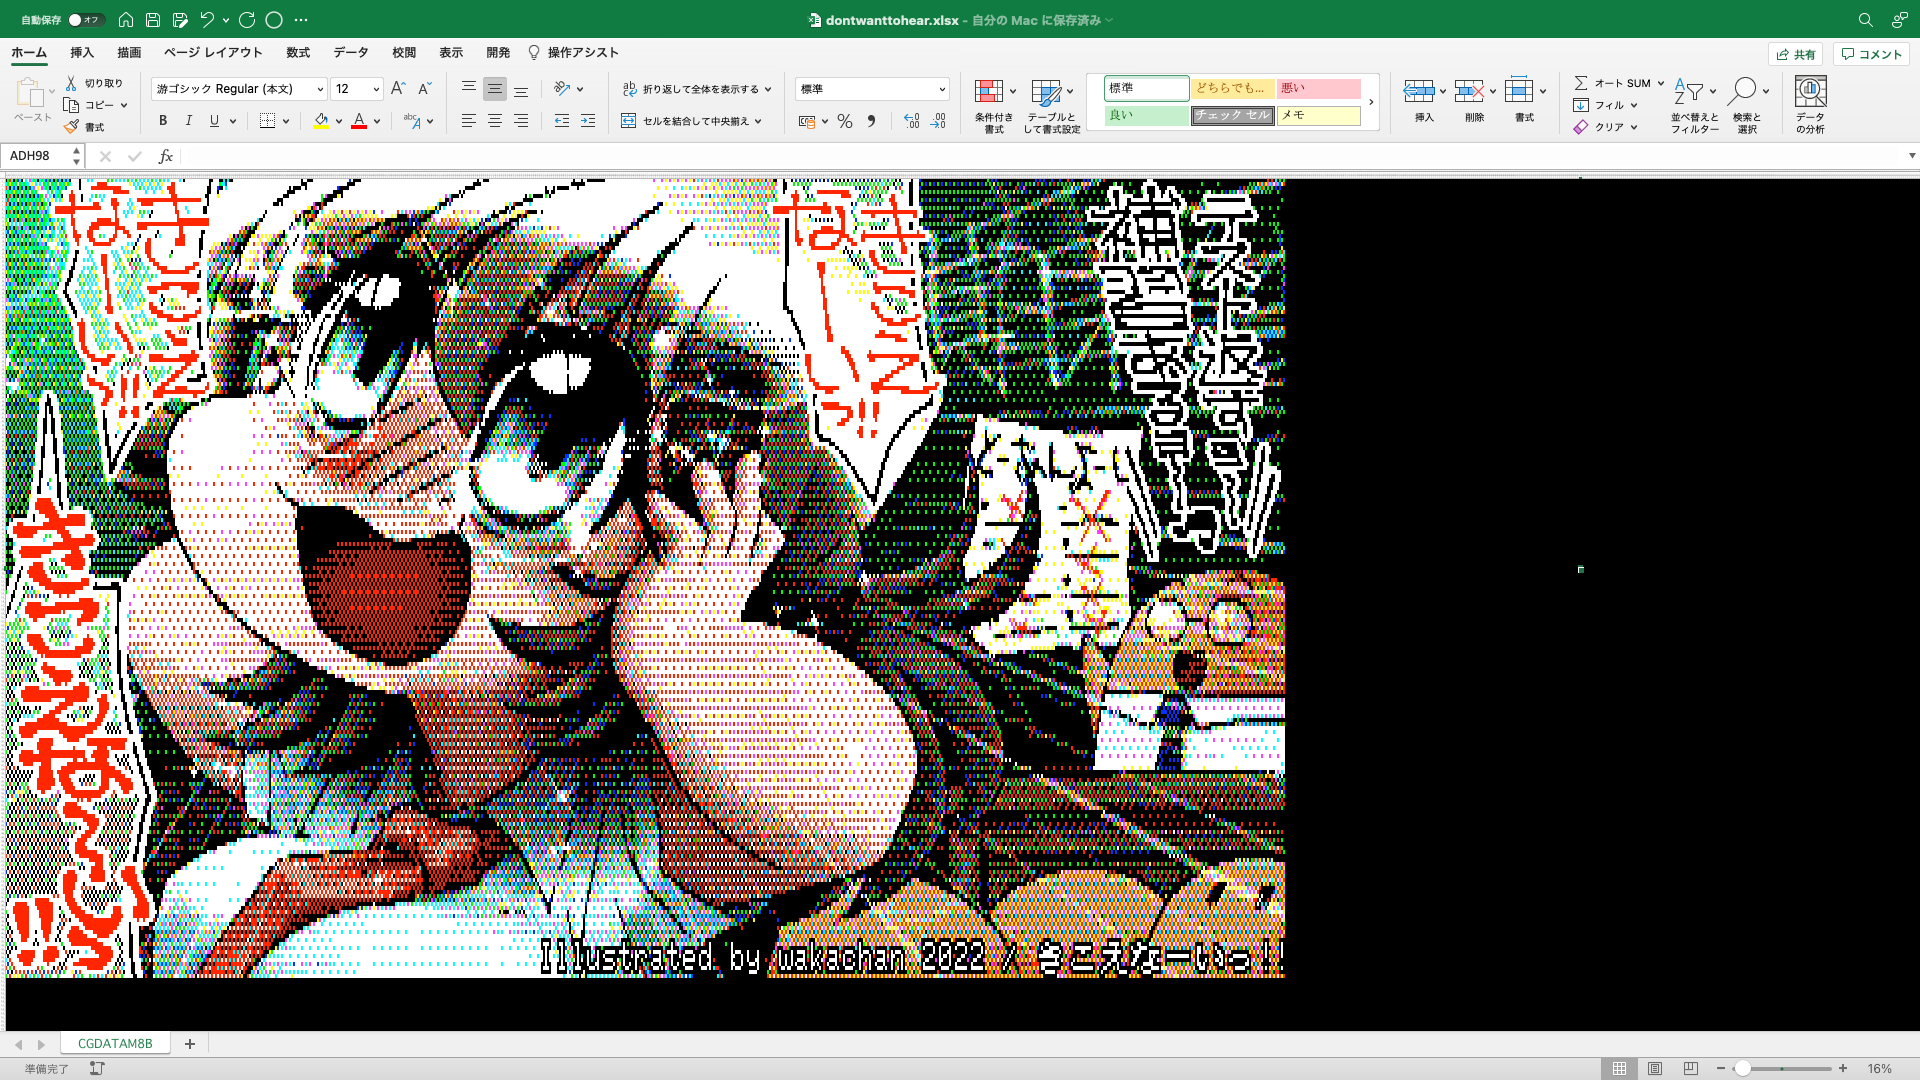
Task: Toggle left text alignment
Action: pyautogui.click(x=469, y=121)
